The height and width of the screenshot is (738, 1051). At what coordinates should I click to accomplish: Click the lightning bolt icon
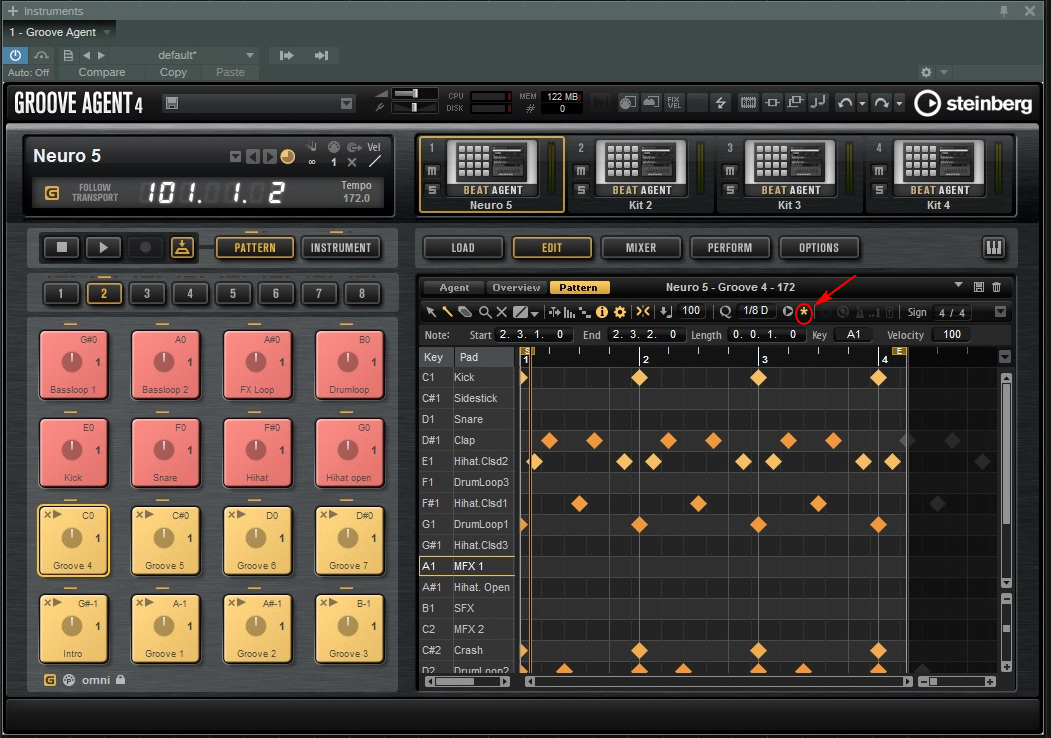[x=721, y=103]
